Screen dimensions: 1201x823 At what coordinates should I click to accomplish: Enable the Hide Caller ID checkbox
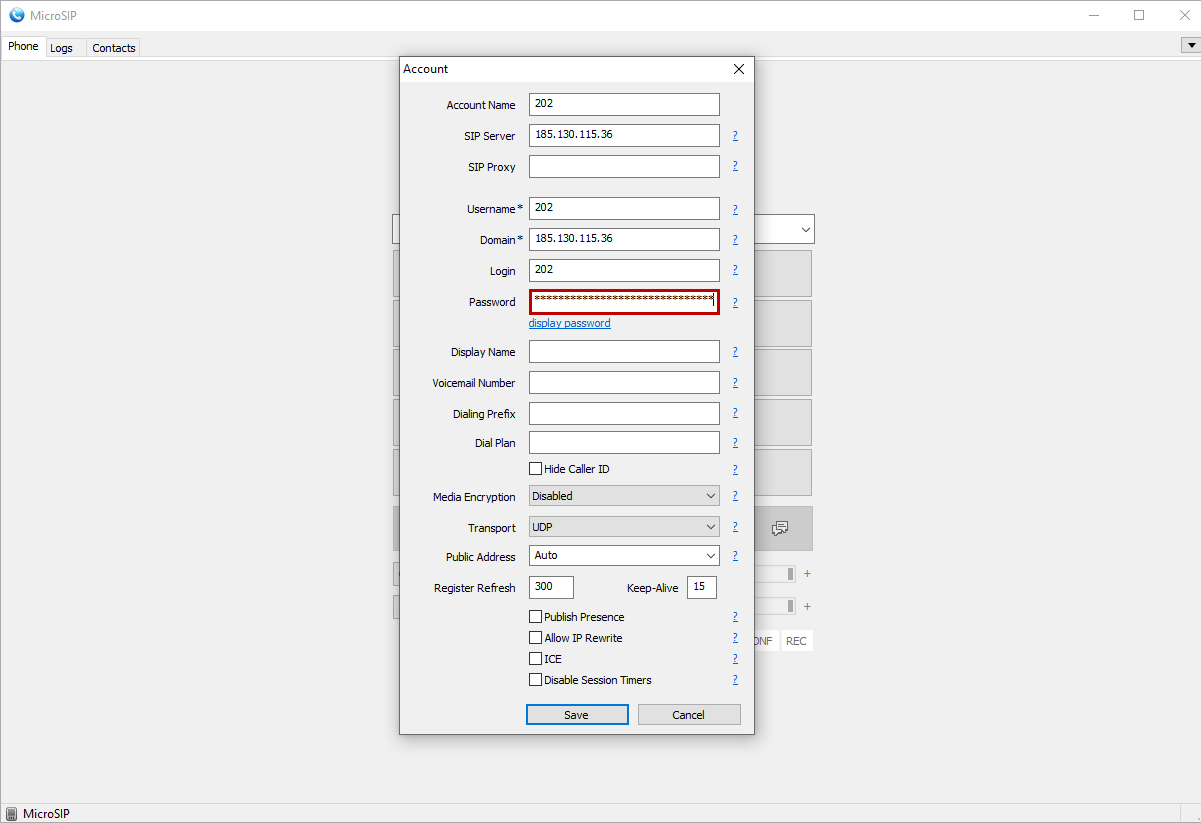pos(536,469)
